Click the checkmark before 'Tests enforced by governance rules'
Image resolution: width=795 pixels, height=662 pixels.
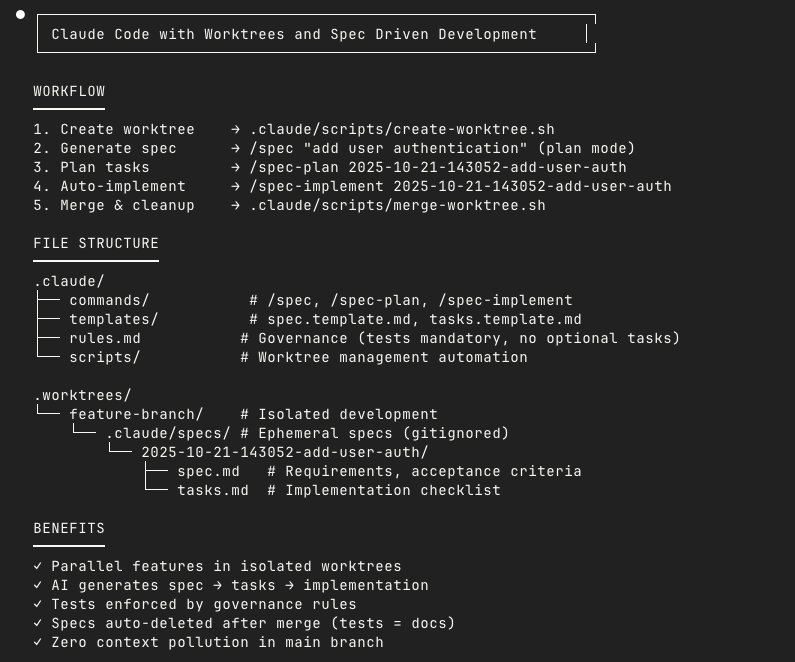[x=38, y=604]
